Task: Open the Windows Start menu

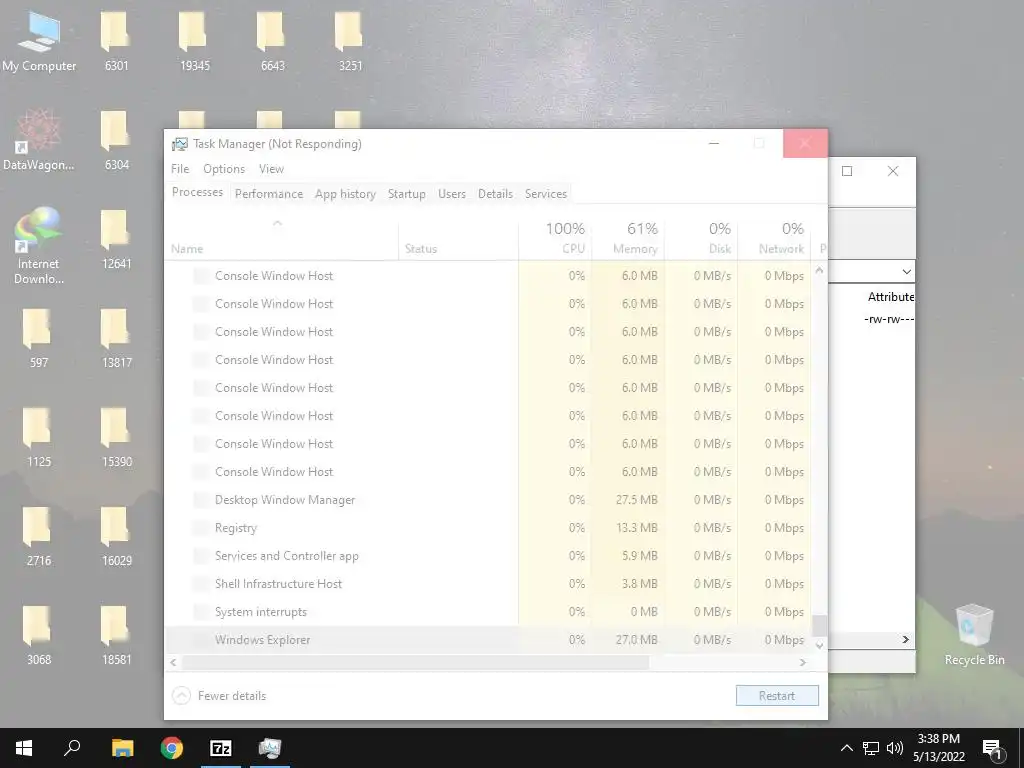Action: coord(24,748)
